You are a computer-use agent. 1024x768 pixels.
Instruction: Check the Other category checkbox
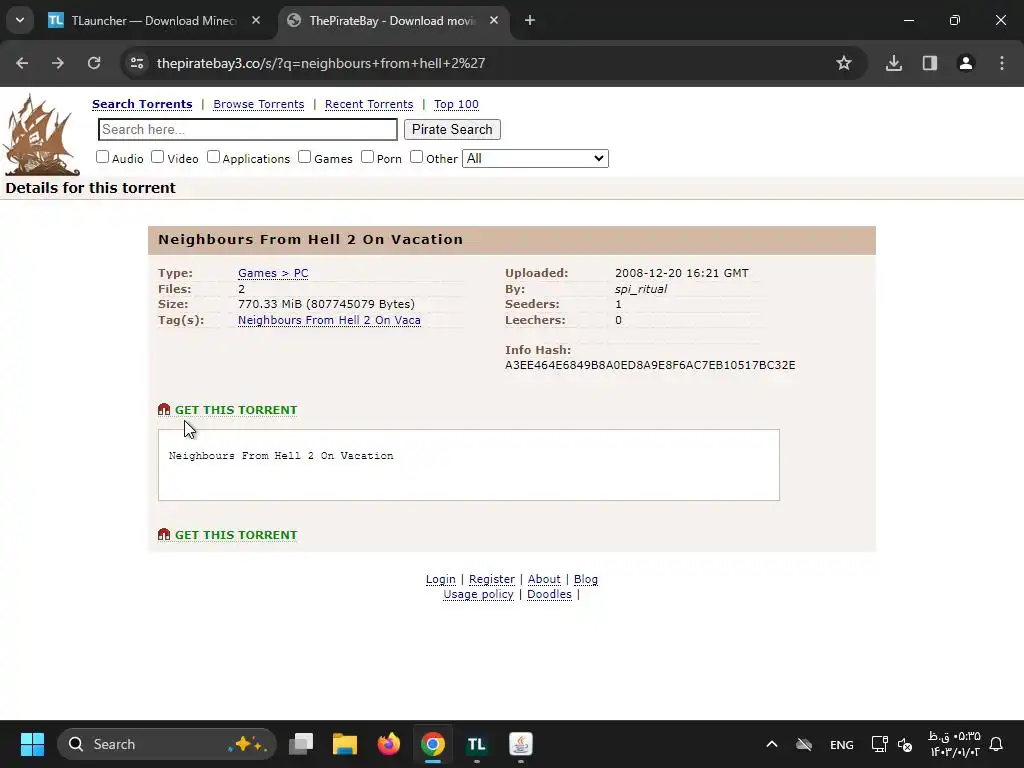417,157
